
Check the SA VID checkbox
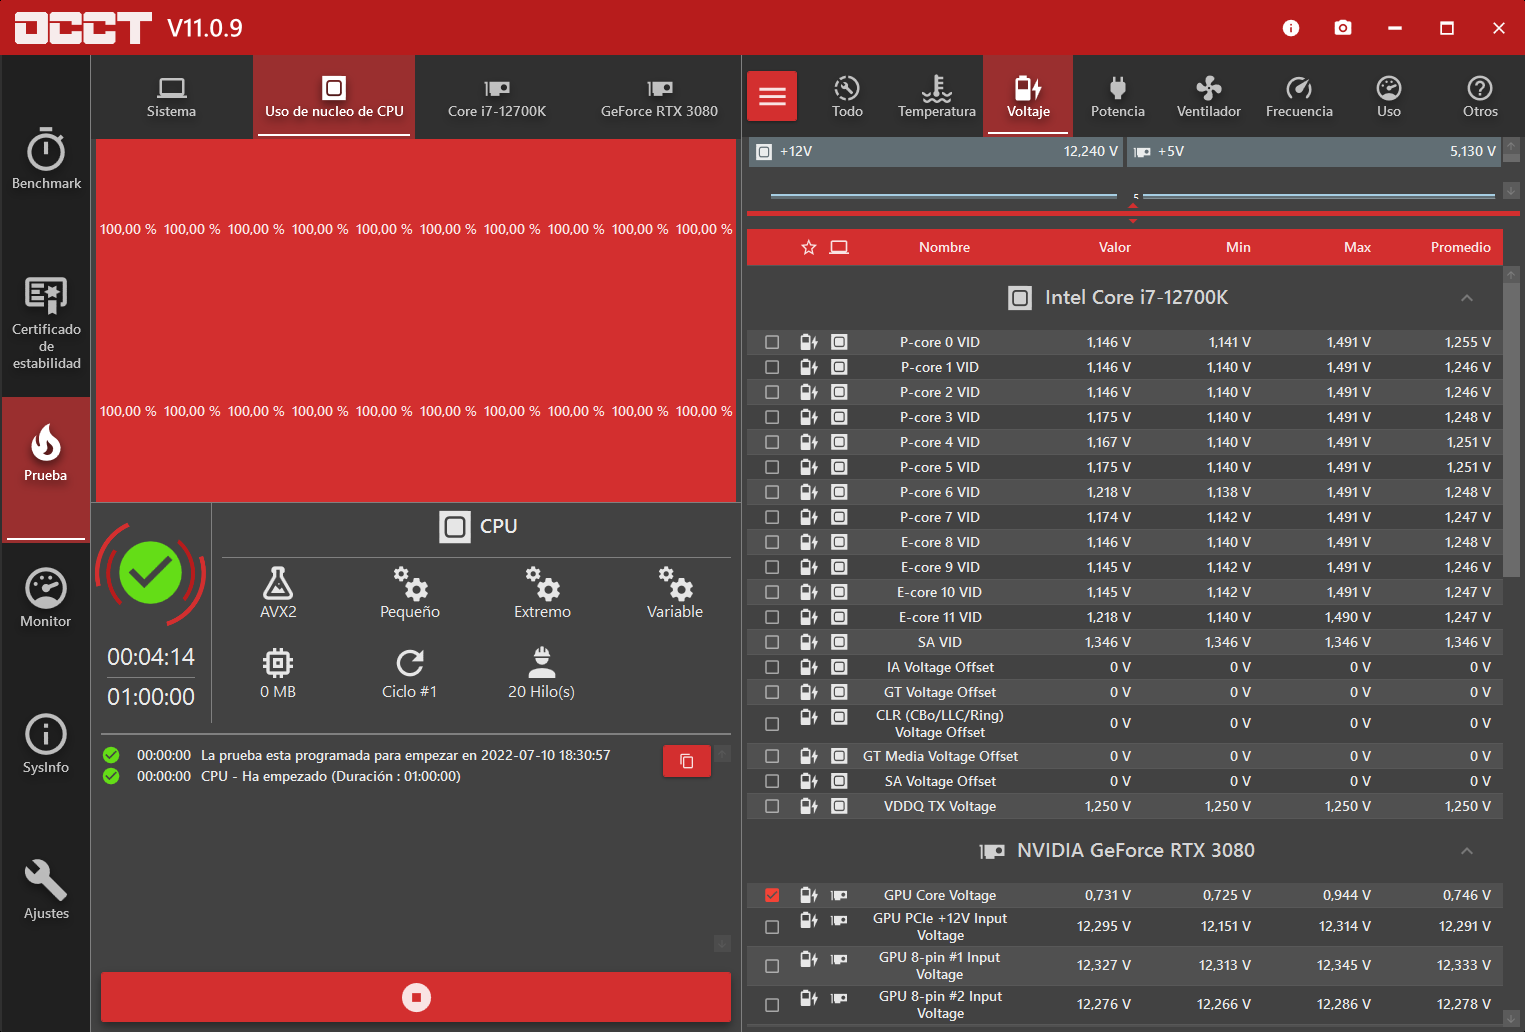[x=772, y=642]
